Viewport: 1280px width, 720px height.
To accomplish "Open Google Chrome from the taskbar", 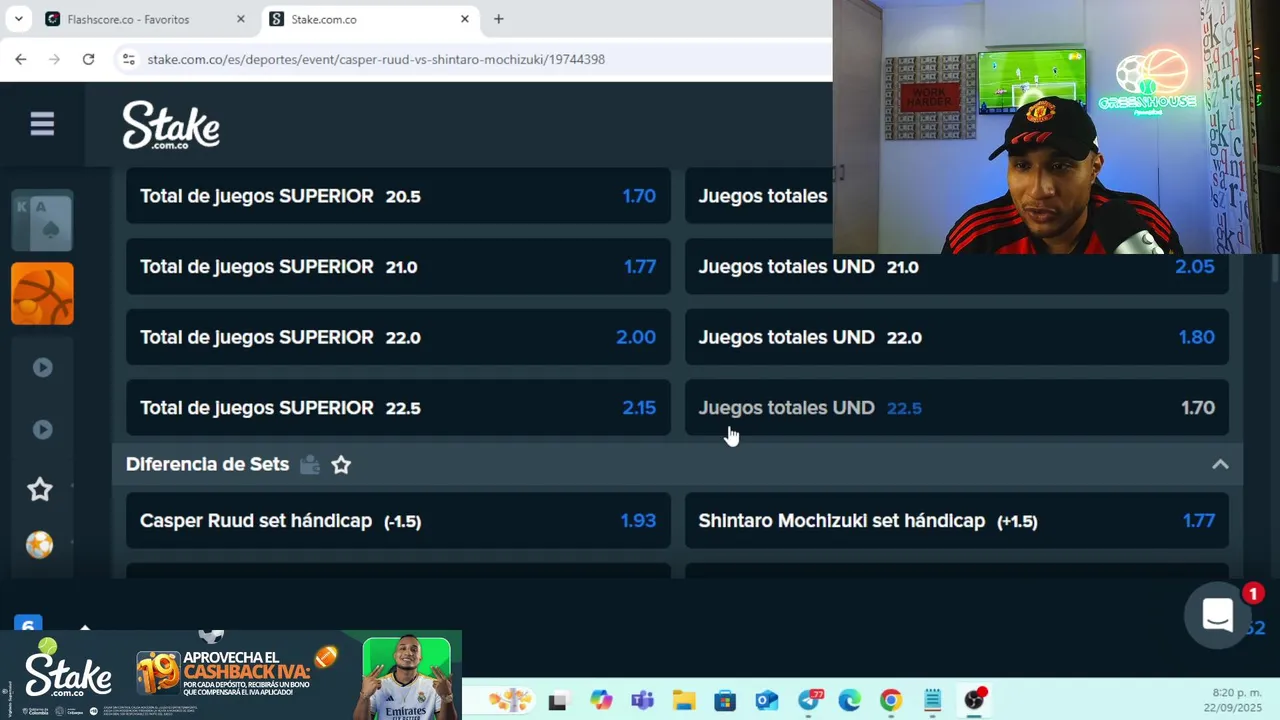I will (x=891, y=700).
